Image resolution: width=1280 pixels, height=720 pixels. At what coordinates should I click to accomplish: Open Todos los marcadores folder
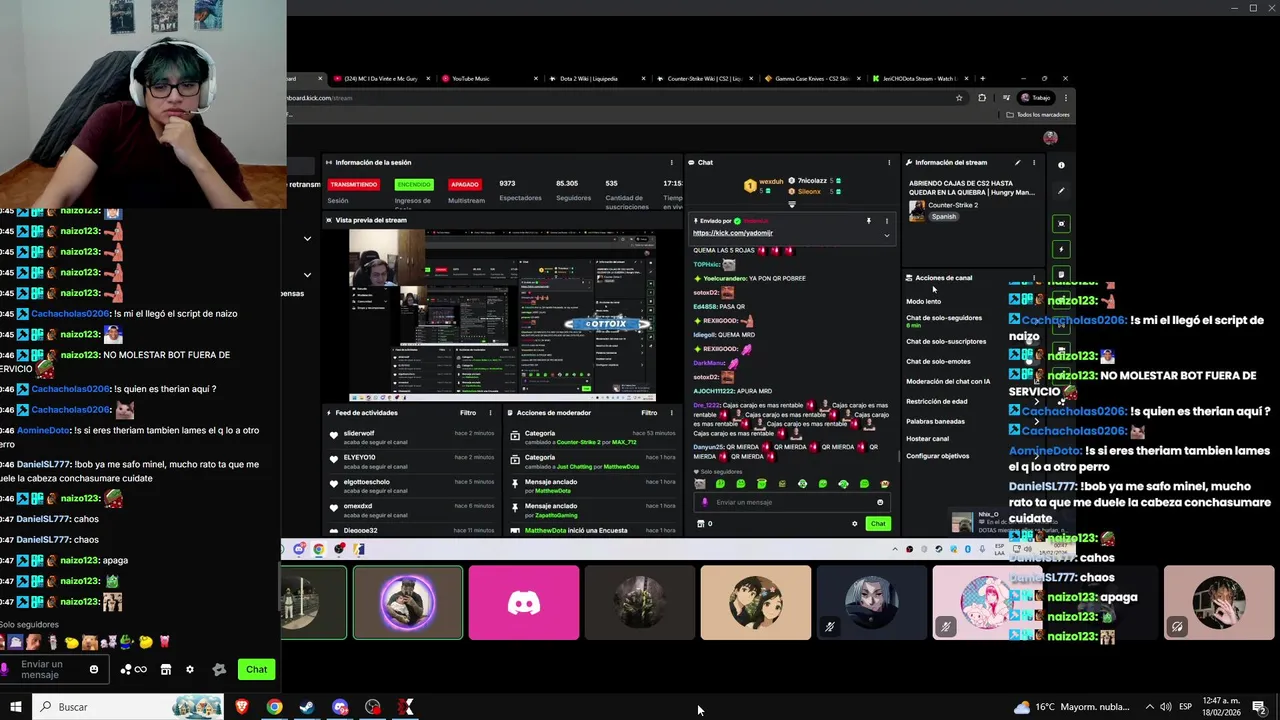1039,114
